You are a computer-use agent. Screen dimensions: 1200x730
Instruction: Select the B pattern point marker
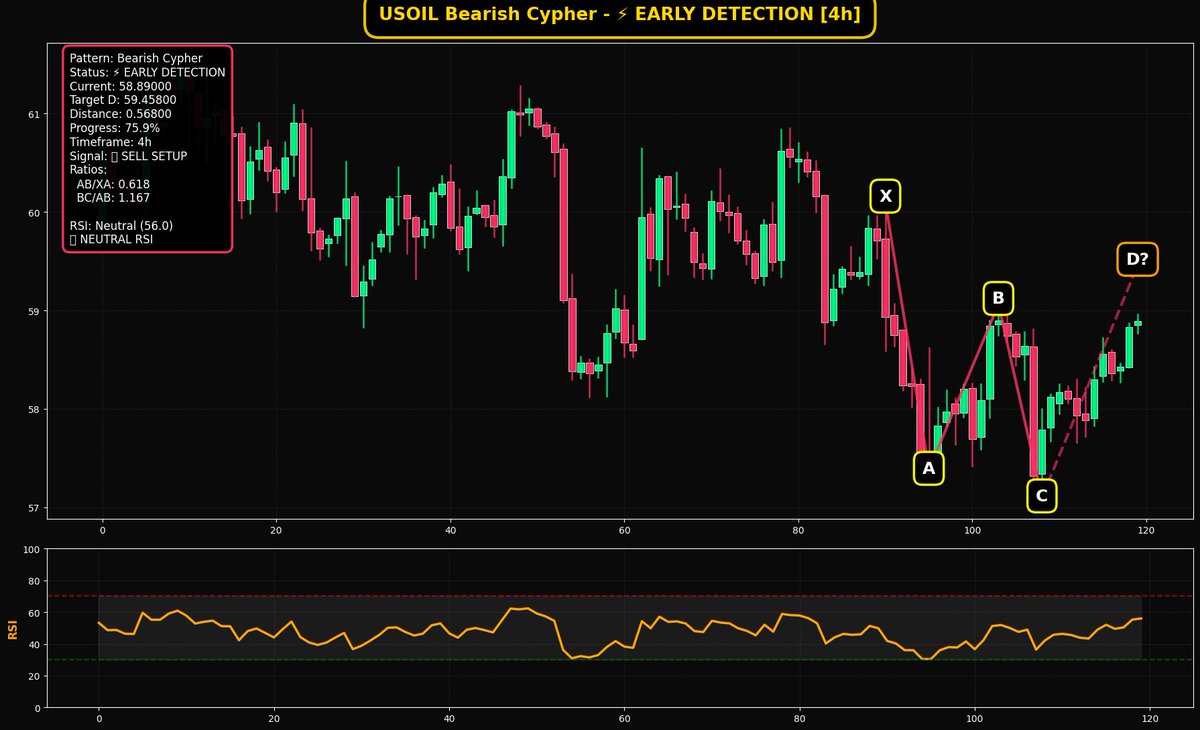point(996,297)
